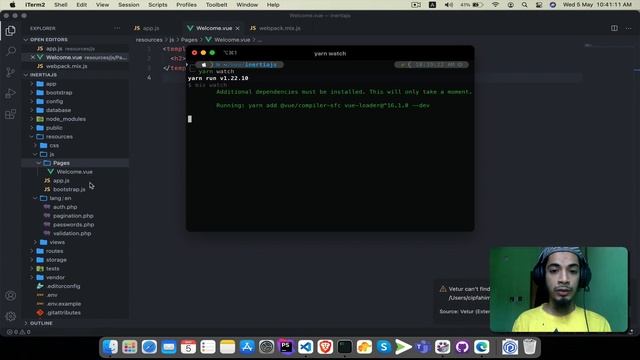Image resolution: width=640 pixels, height=360 pixels.
Task: Open Welcome.vue in the file tree
Action: 75,172
